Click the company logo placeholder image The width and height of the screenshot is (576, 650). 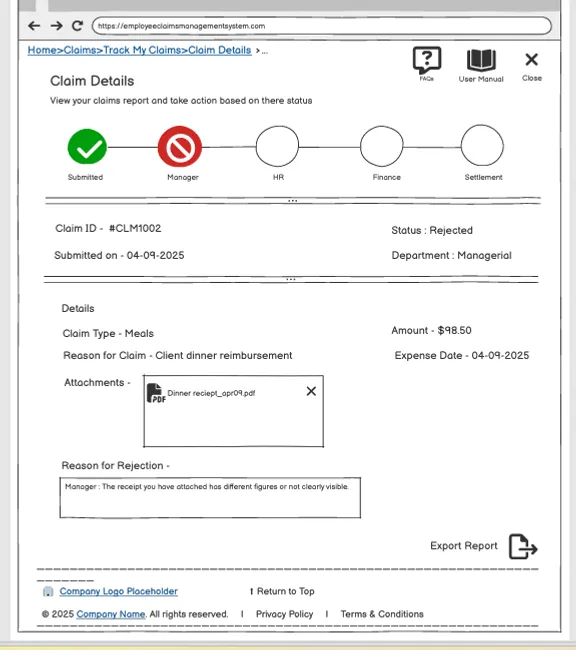[x=48, y=592]
